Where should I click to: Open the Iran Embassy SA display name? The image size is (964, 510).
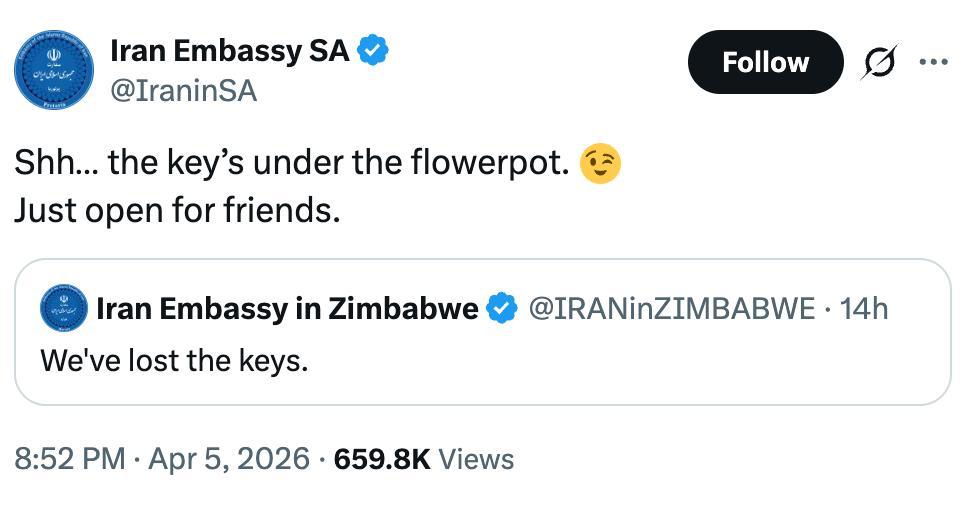coord(229,51)
